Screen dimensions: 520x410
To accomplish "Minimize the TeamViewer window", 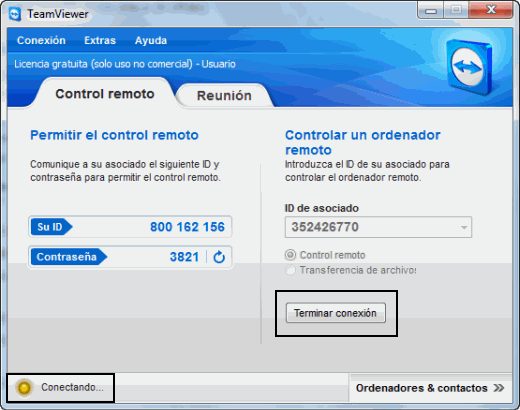I will [430, 10].
